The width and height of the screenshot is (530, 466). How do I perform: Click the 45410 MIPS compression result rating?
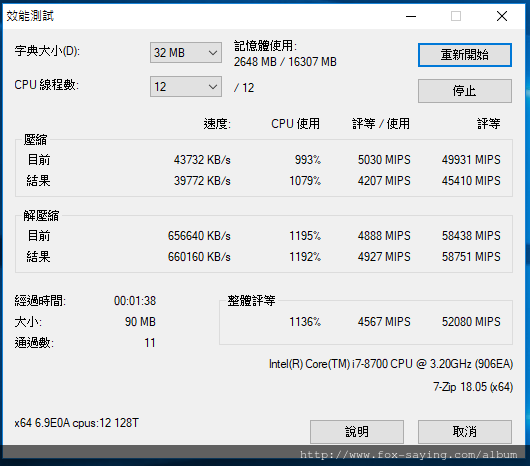pyautogui.click(x=471, y=180)
